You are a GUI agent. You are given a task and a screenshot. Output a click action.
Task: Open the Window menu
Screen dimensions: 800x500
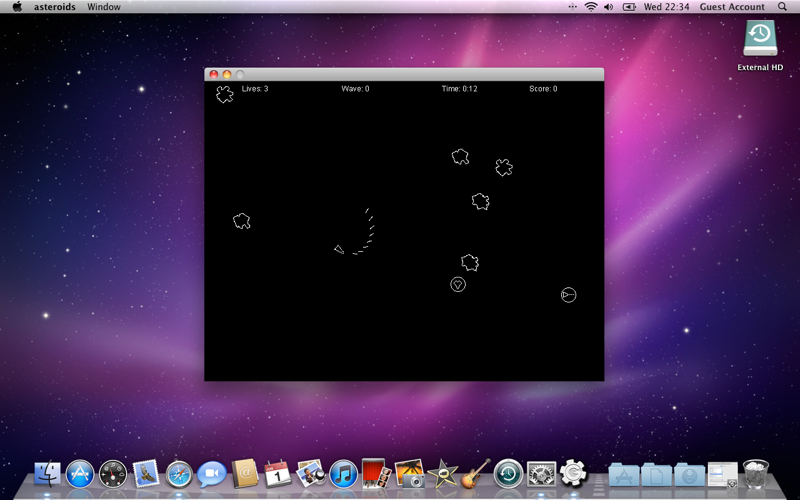[x=104, y=7]
